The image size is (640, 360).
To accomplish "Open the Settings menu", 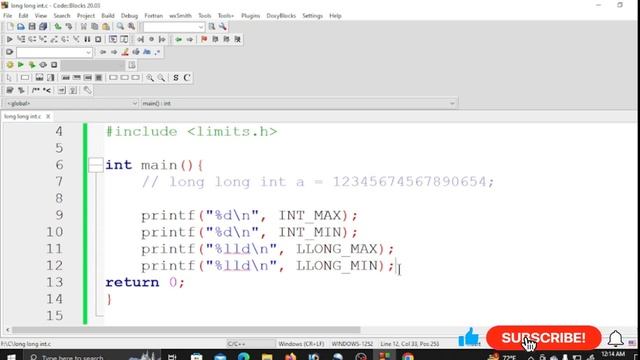I will point(312,16).
